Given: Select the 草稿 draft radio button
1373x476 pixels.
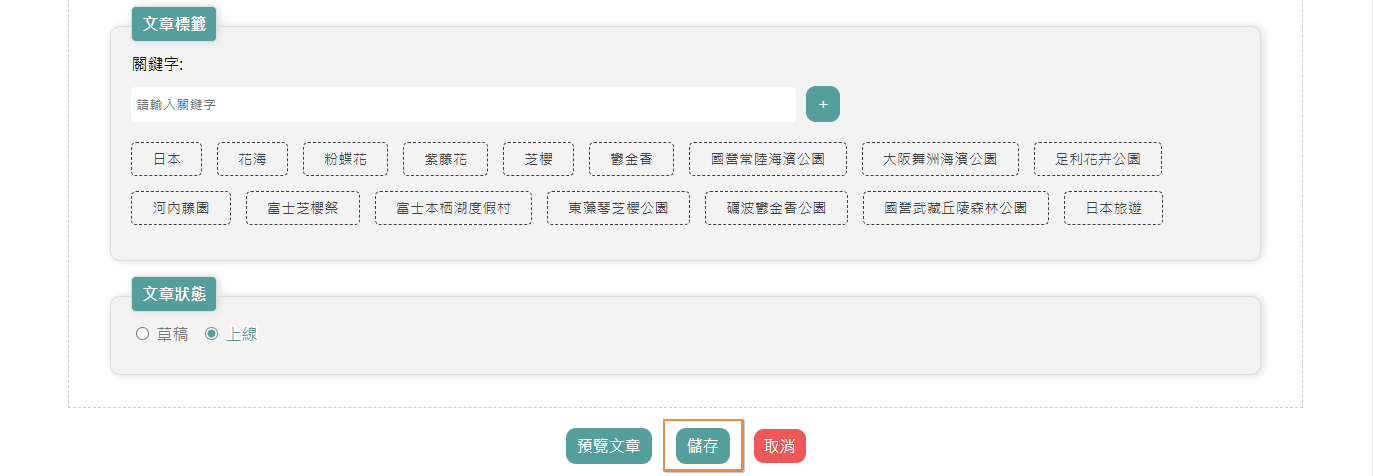Looking at the screenshot, I should (142, 334).
